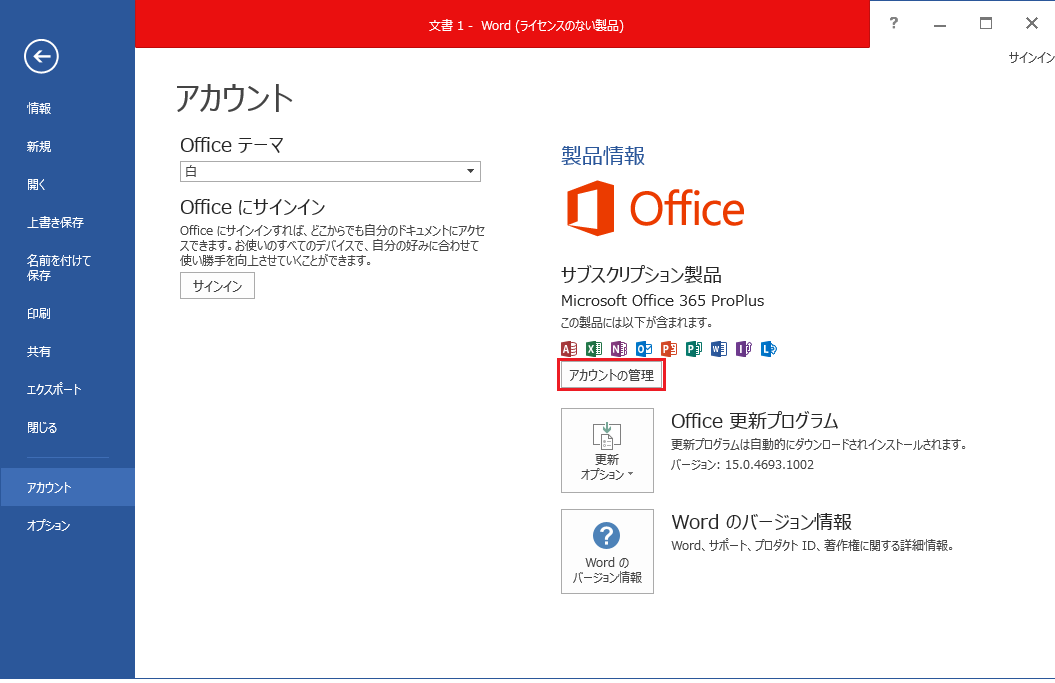Viewport: 1055px width, 683px height.
Task: Close the Word window
Action: point(1031,24)
